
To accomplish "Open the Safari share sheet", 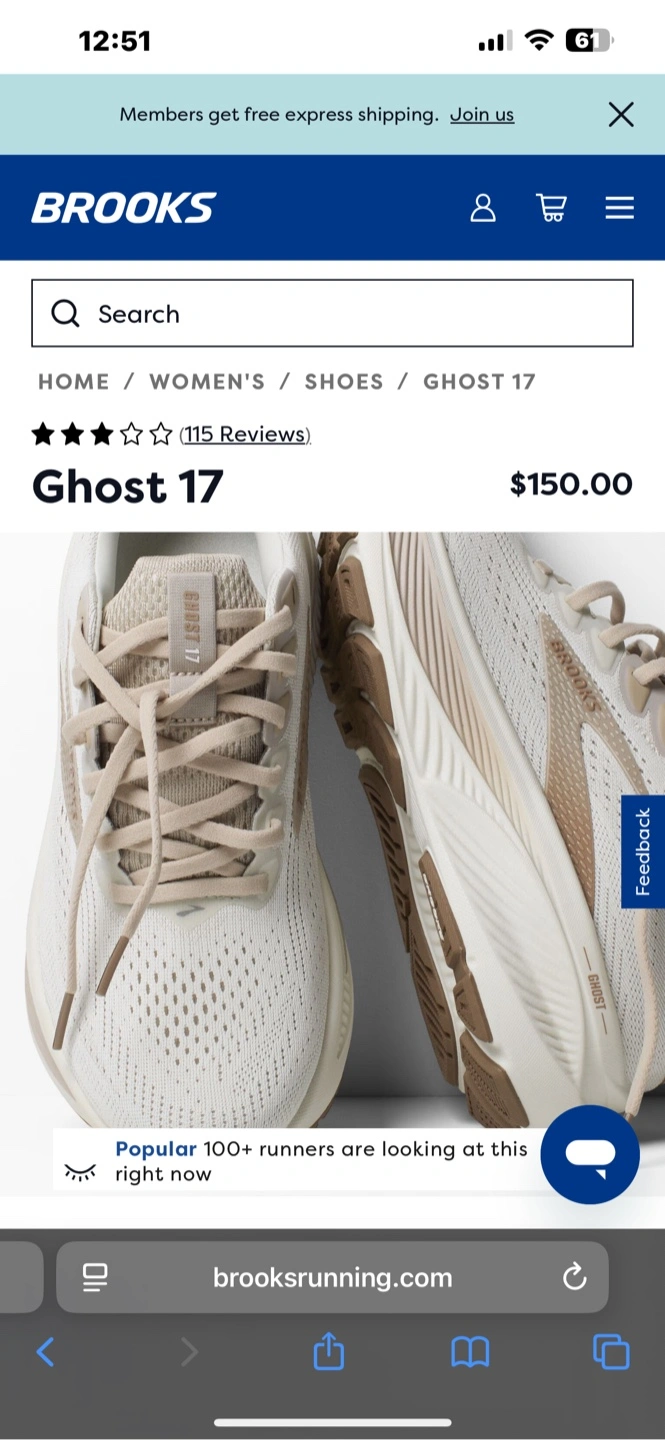I will (x=329, y=1352).
